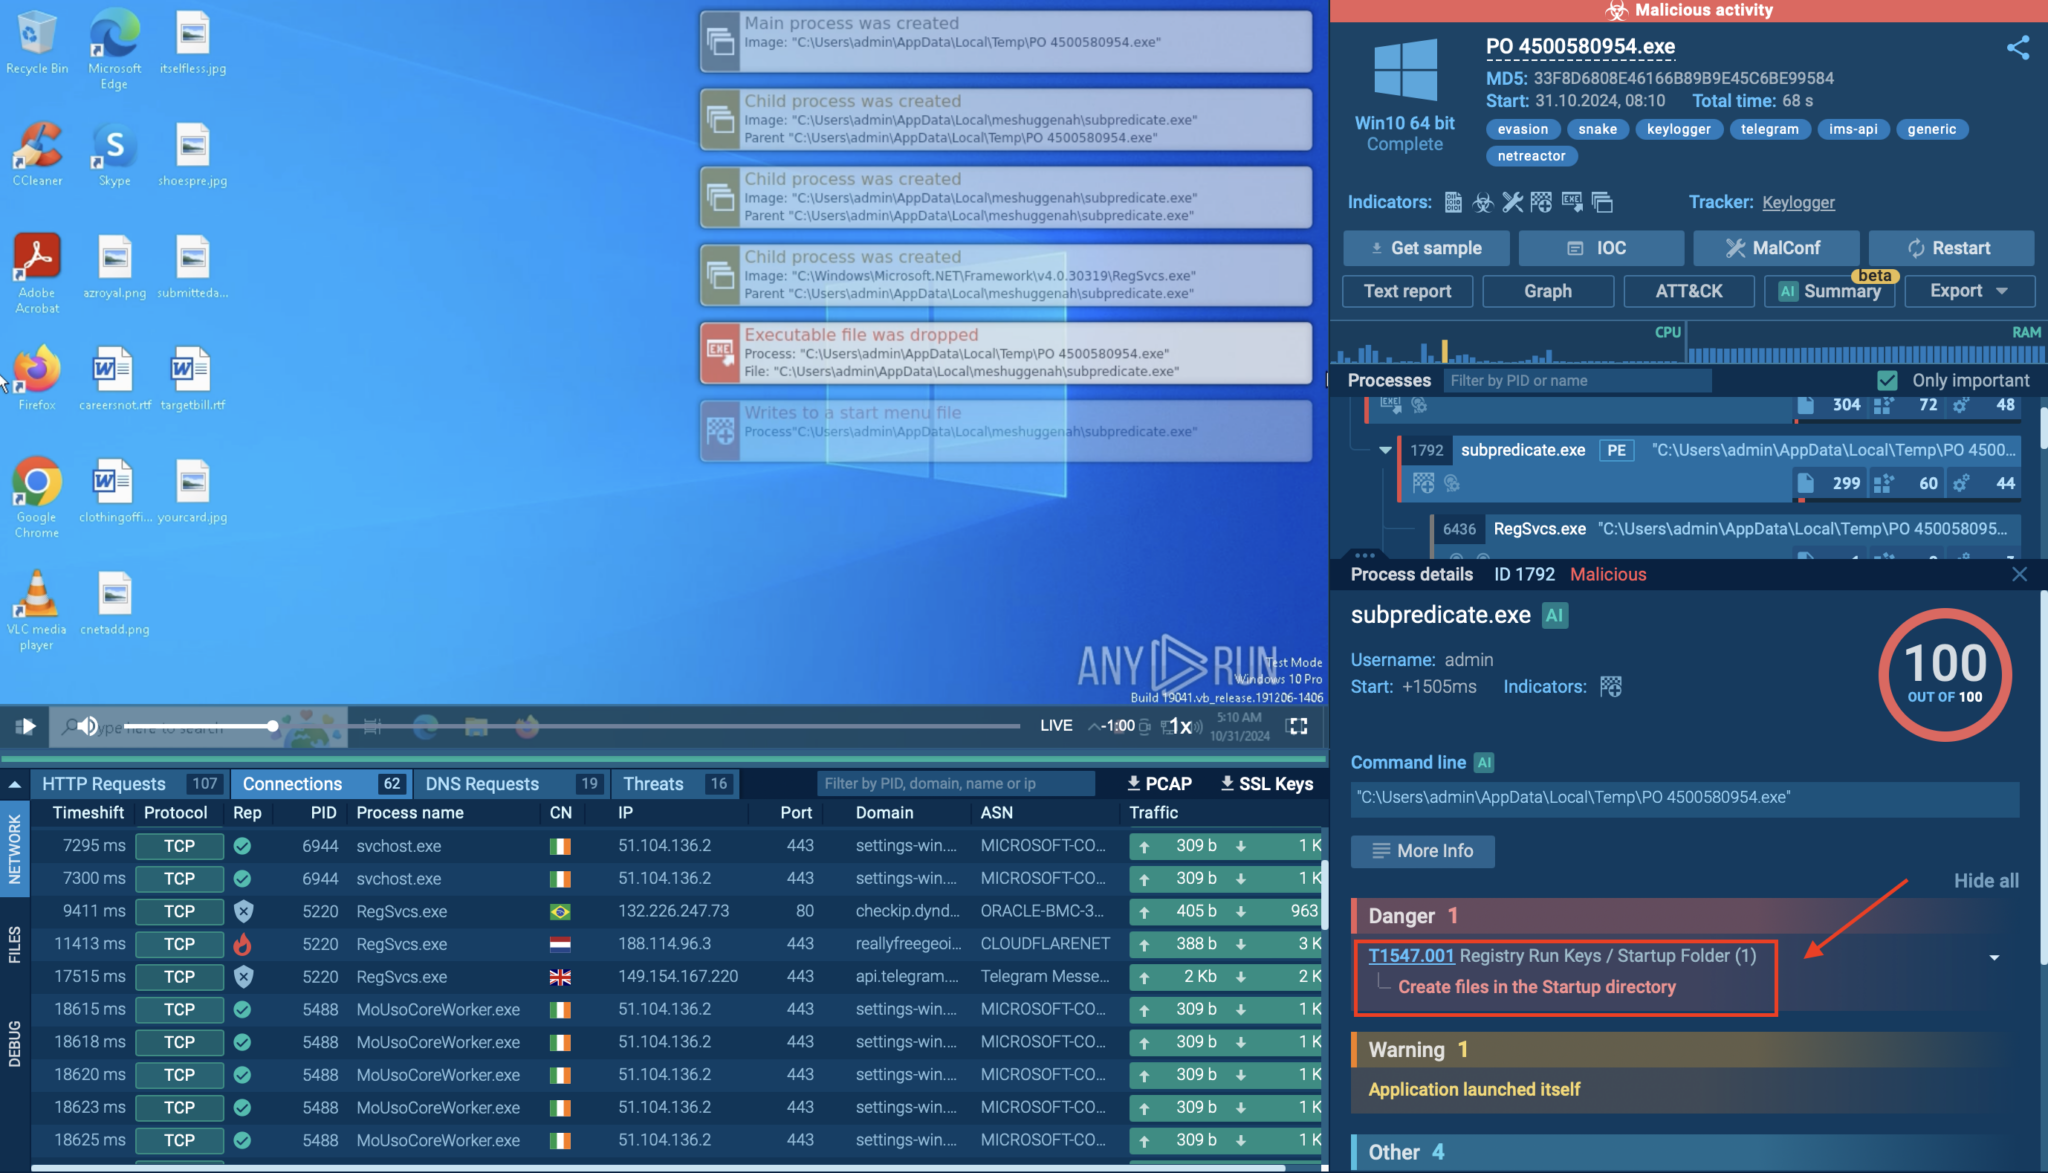Close the Process details panel

point(2019,574)
